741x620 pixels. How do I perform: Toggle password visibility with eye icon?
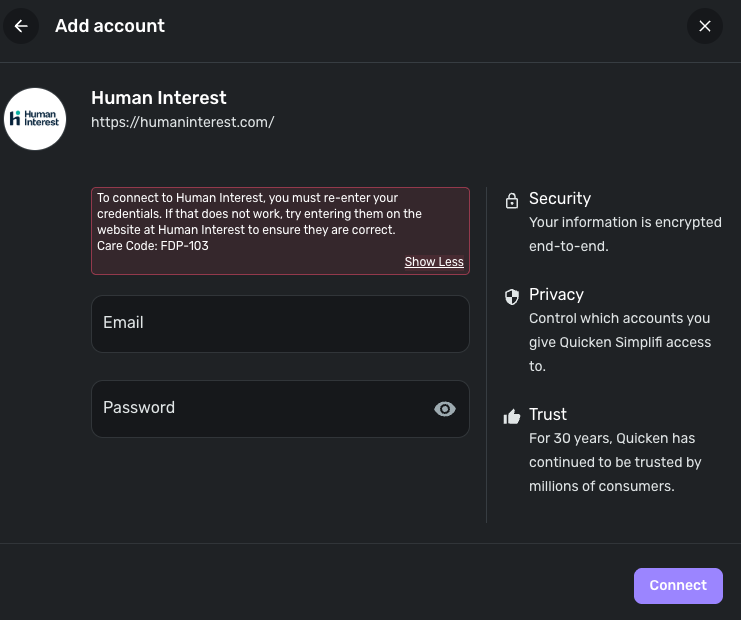(445, 408)
